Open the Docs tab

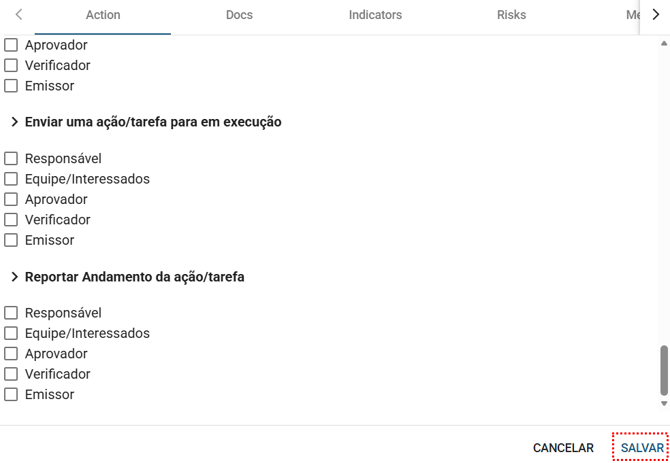point(239,16)
